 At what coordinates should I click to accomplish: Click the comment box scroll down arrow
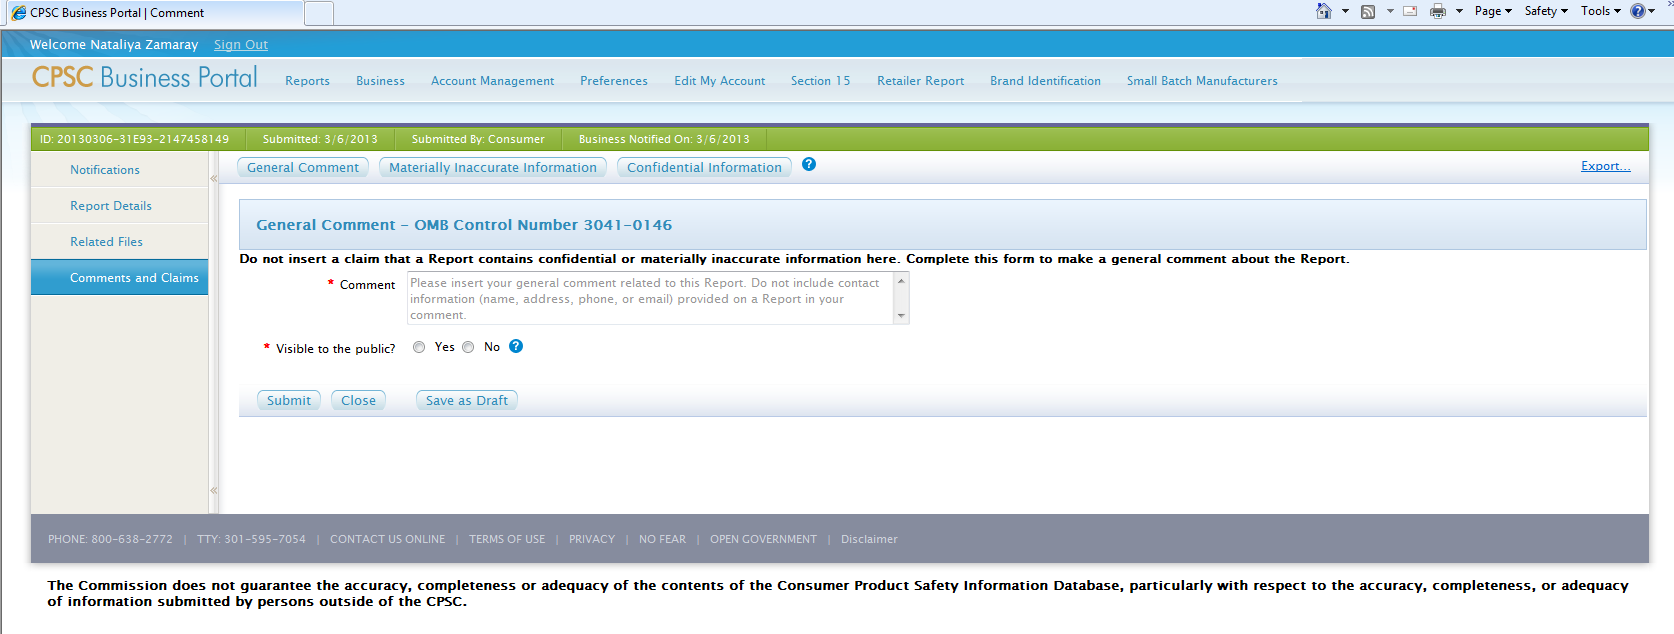coord(901,316)
